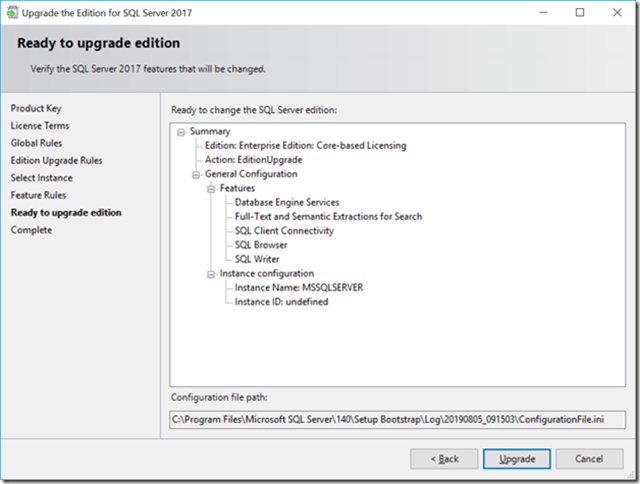Select the Action: EditionUpgrade row
Image resolution: width=640 pixels, height=484 pixels.
pyautogui.click(x=253, y=160)
